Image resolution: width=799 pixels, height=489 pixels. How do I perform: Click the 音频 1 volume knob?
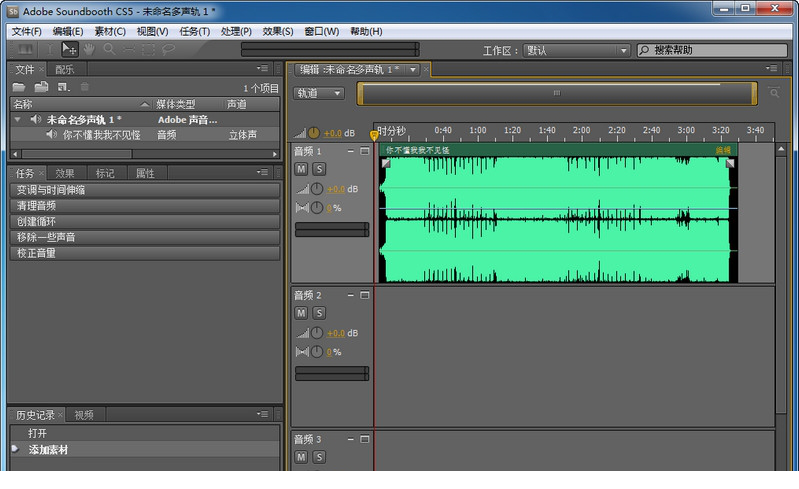coord(317,189)
